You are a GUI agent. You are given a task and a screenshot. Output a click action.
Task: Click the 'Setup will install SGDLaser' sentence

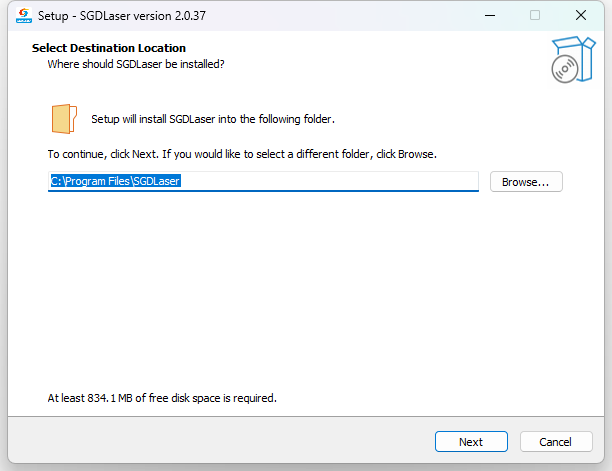tap(213, 119)
